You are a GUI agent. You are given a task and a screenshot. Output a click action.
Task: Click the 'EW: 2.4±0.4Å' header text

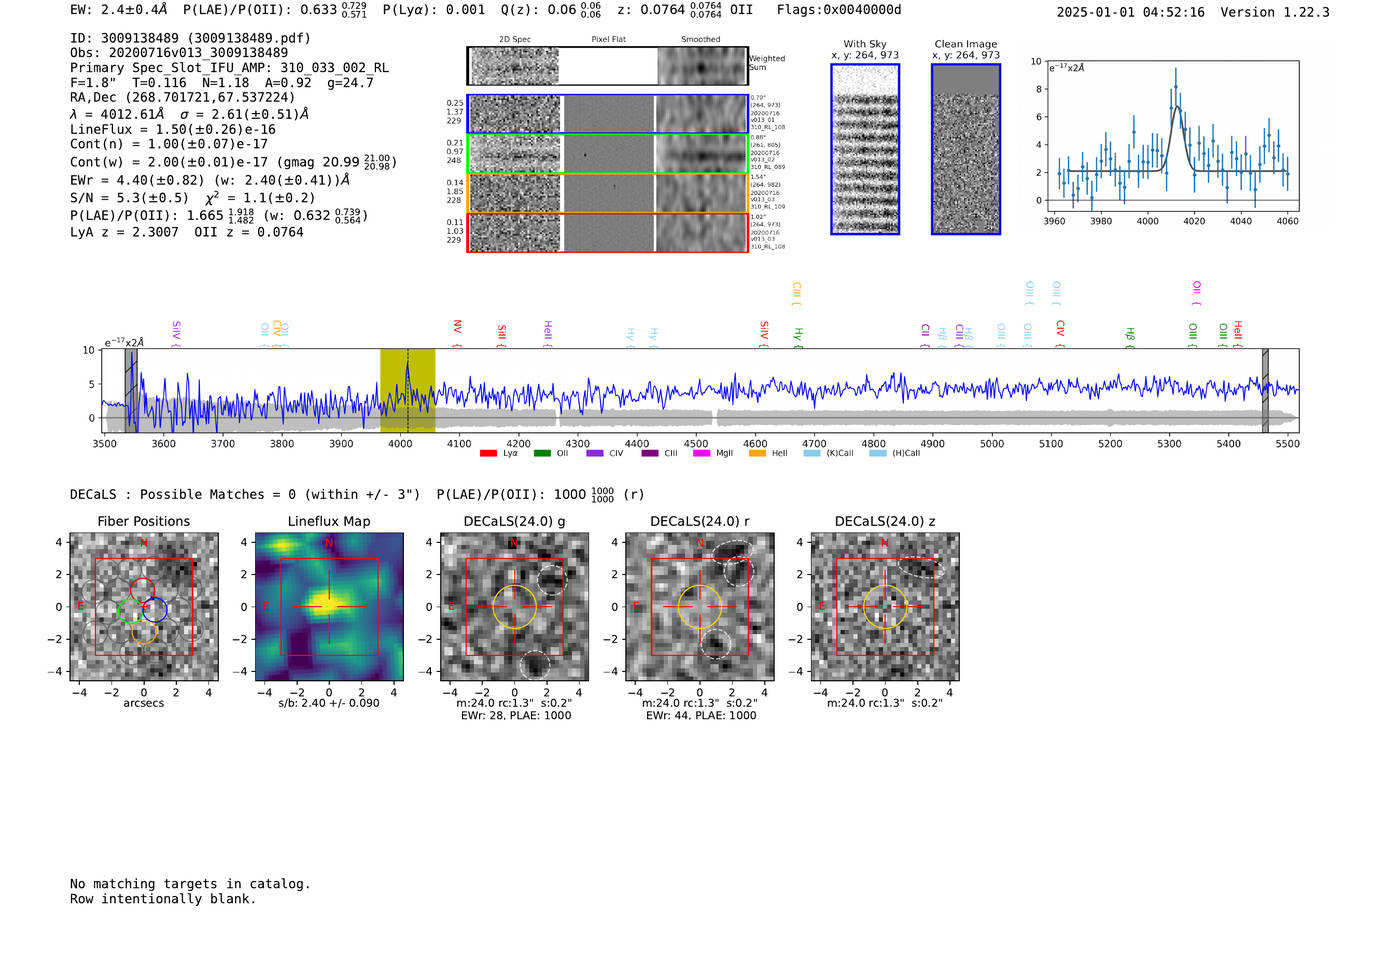119,10
